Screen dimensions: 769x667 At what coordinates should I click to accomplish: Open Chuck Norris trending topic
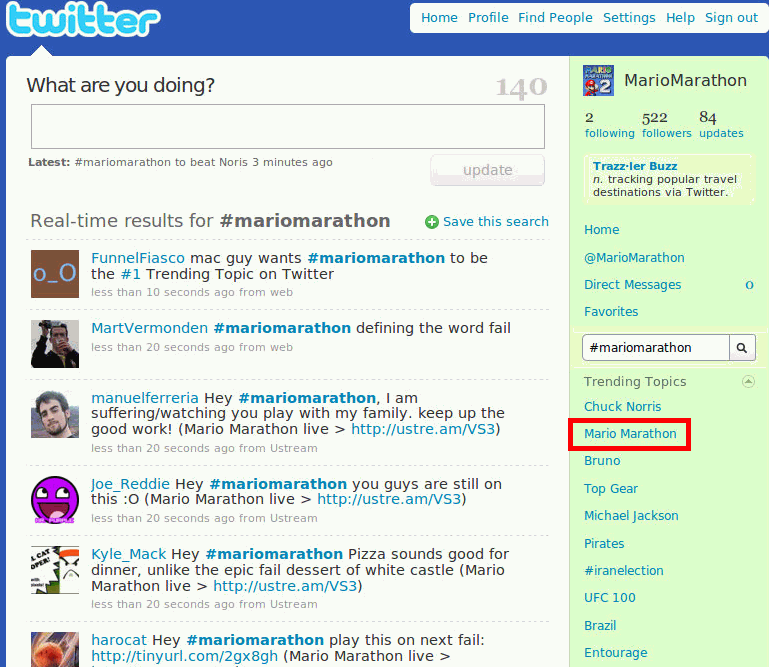tap(622, 407)
